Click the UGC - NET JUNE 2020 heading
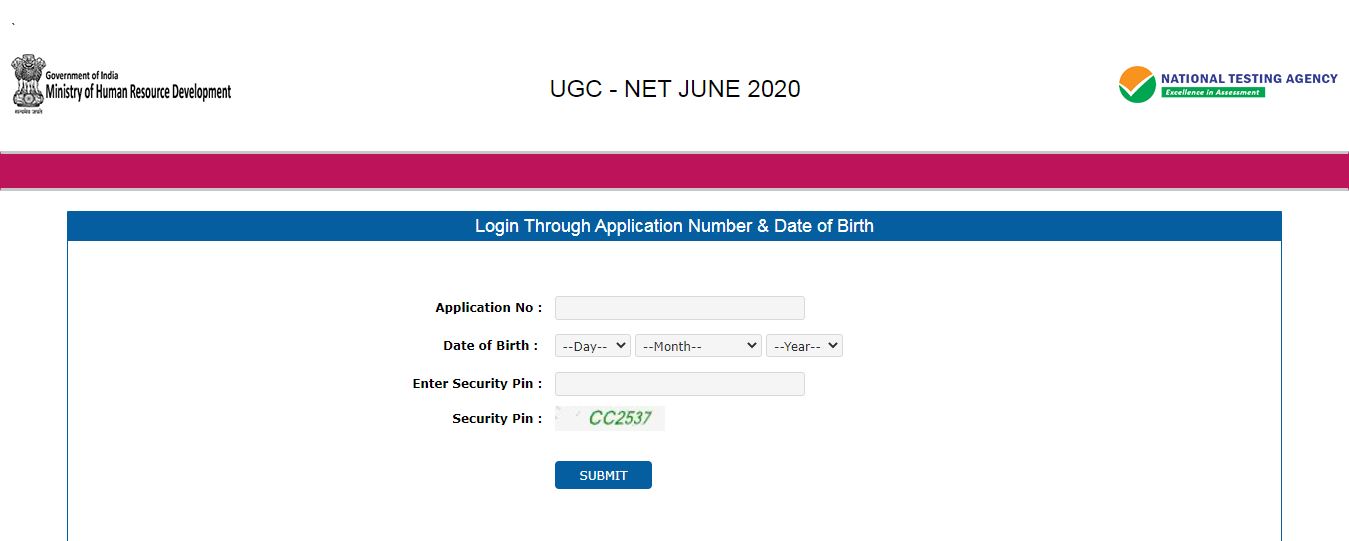This screenshot has width=1349, height=541. [675, 89]
